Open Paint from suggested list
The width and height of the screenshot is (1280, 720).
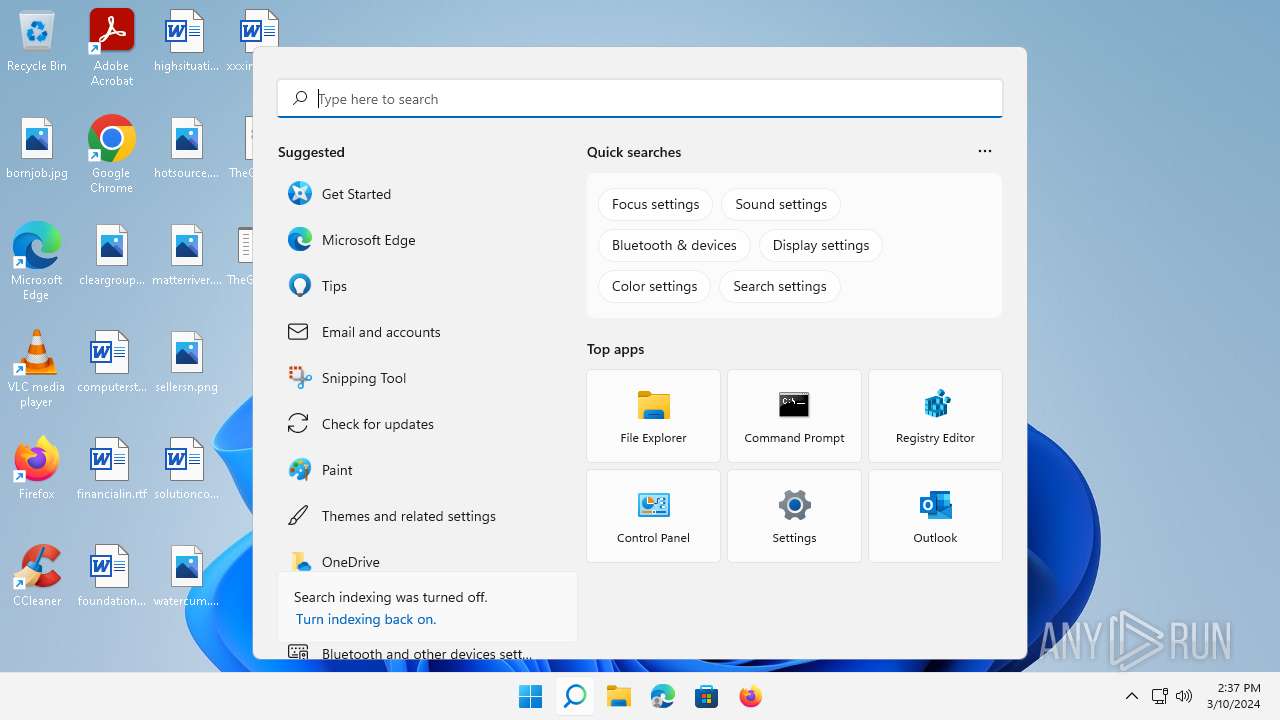pos(427,470)
